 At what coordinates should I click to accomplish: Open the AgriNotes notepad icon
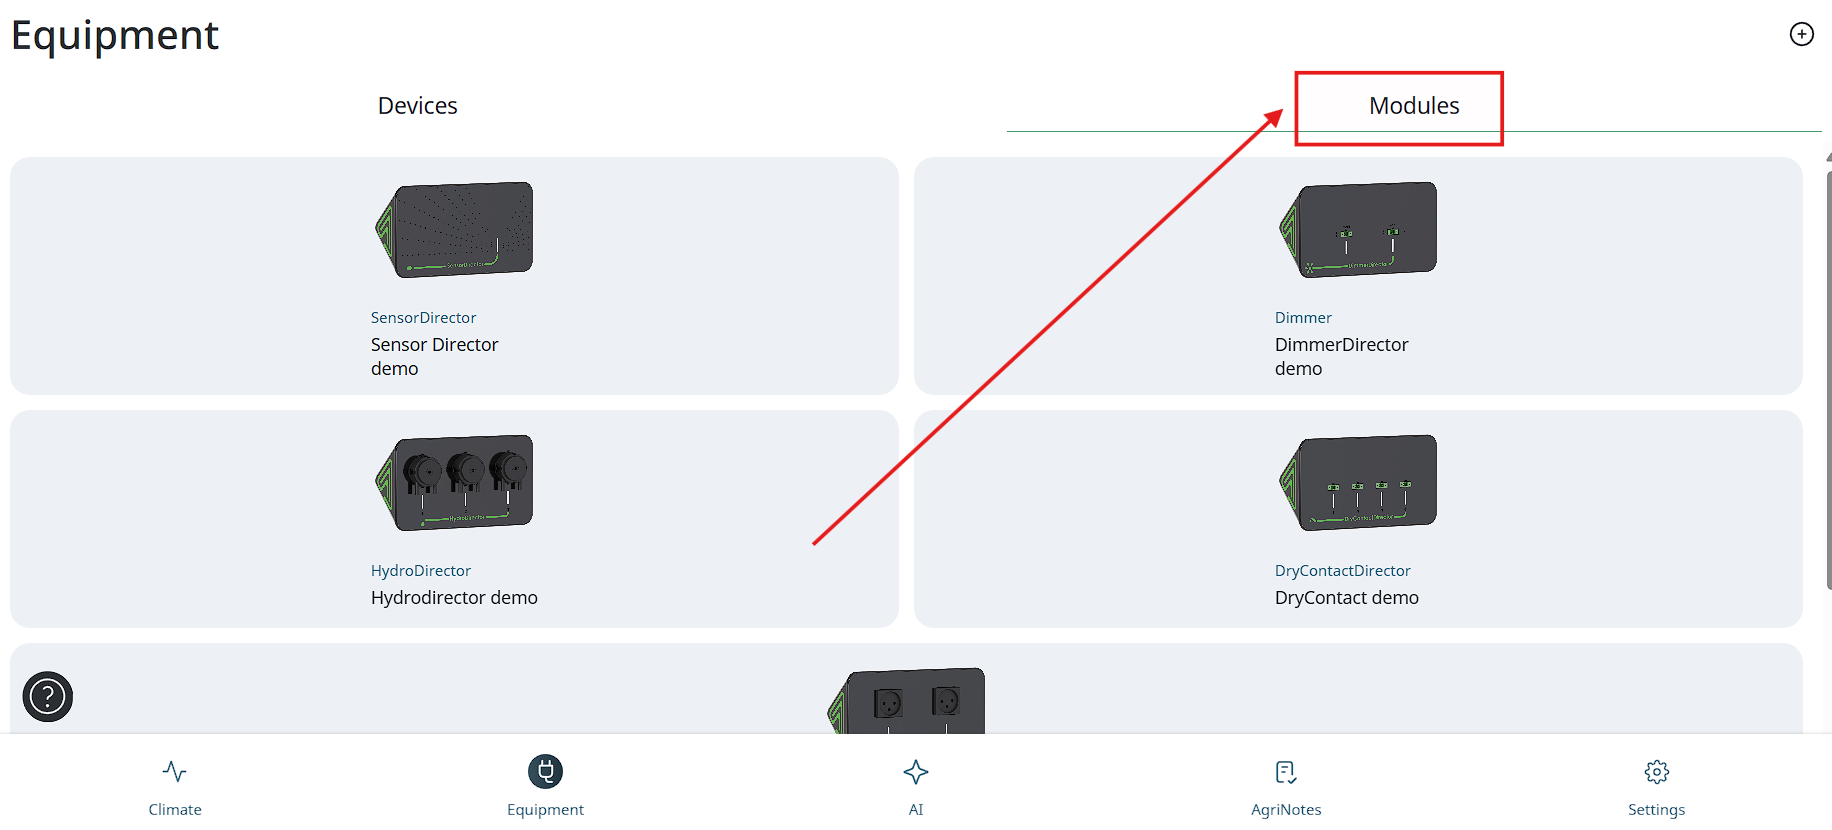[1286, 772]
